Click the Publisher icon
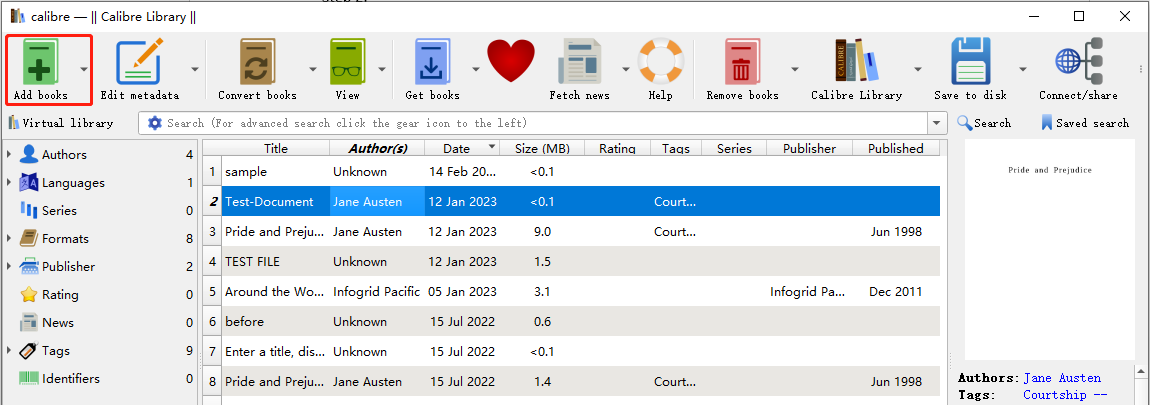The width and height of the screenshot is (1150, 405). [29, 266]
